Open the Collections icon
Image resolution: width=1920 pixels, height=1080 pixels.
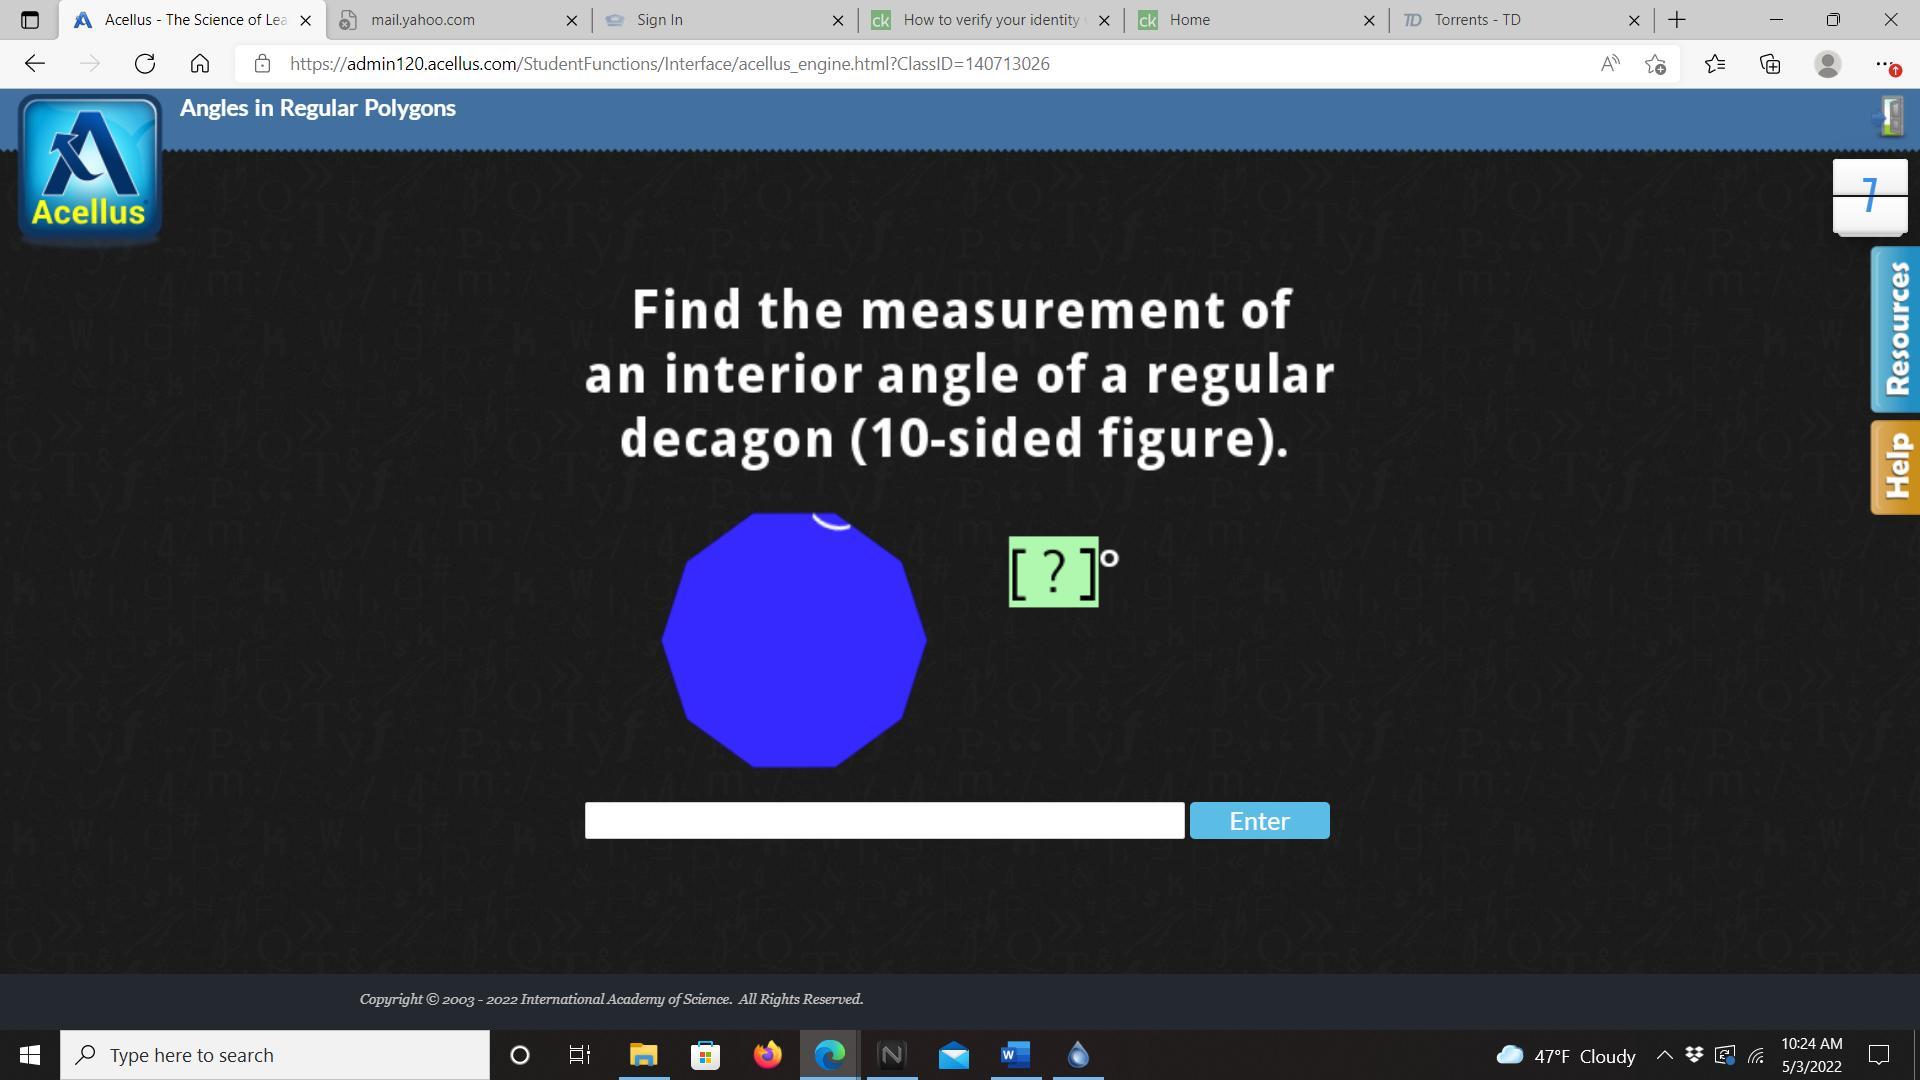point(1770,64)
